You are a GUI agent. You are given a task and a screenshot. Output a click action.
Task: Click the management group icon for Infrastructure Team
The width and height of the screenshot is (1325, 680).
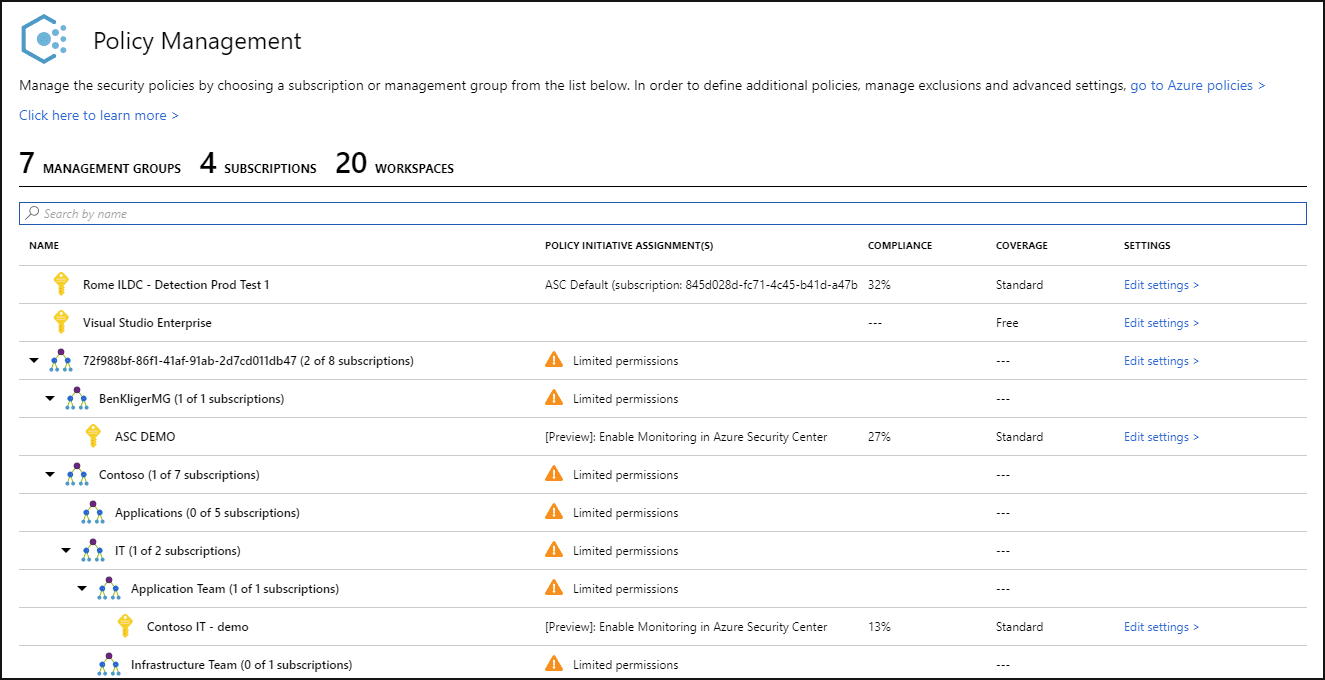point(109,664)
